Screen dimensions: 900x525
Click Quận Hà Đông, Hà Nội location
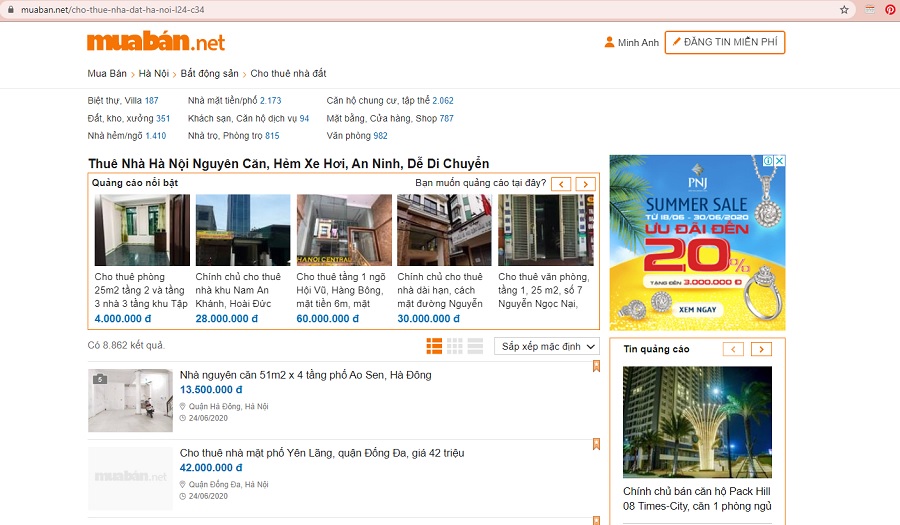pyautogui.click(x=228, y=406)
